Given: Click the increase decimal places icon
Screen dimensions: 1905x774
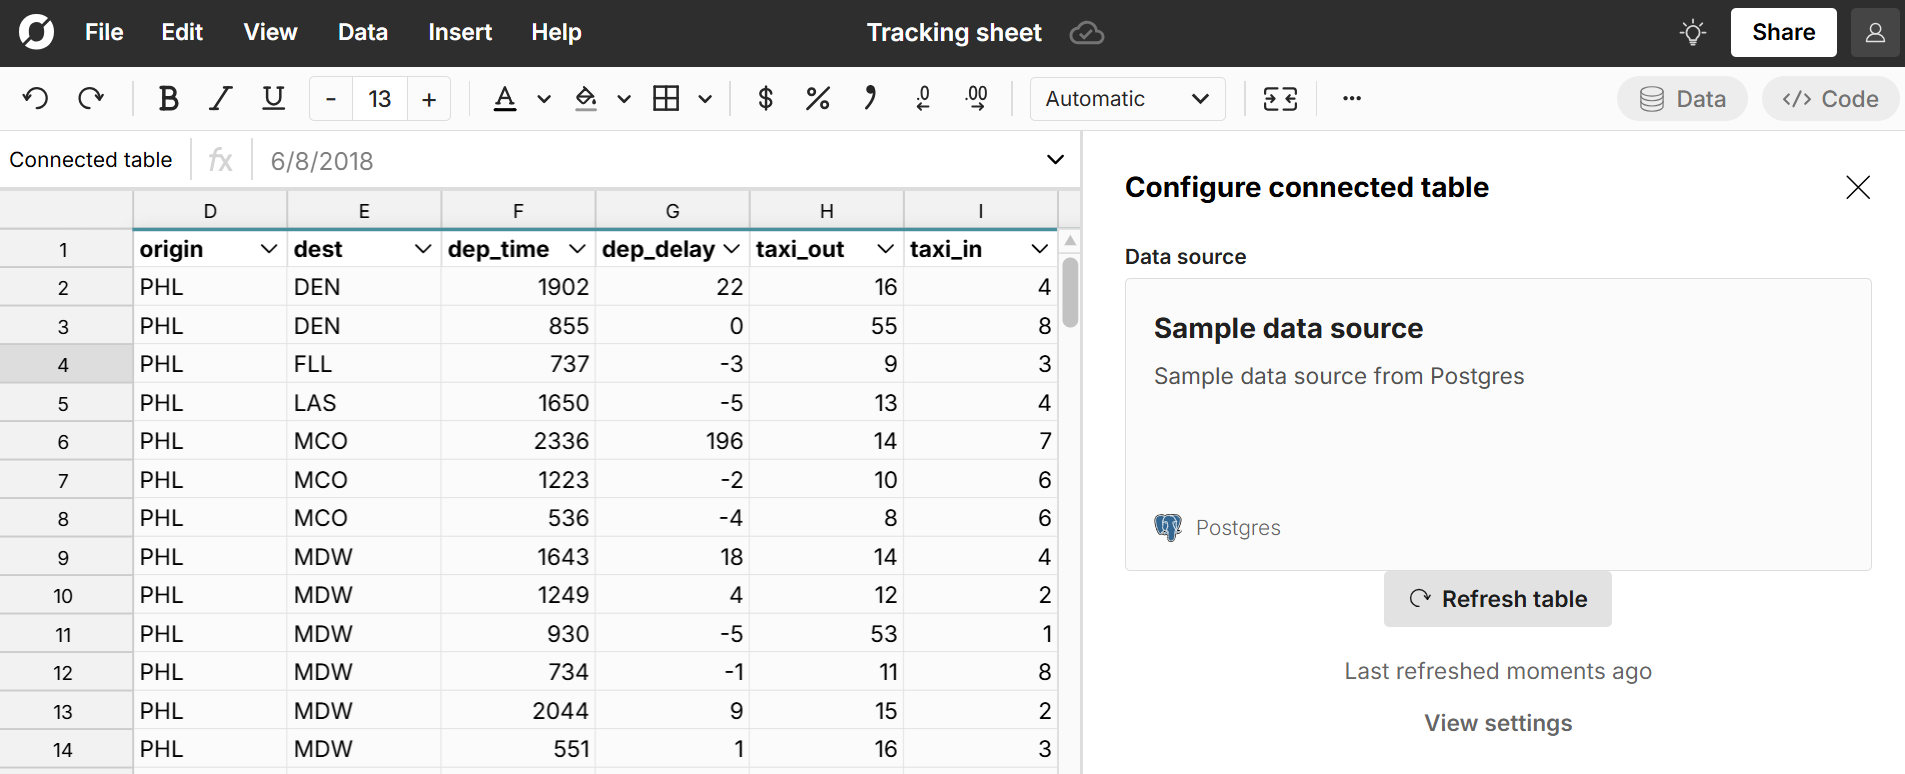Looking at the screenshot, I should (976, 98).
